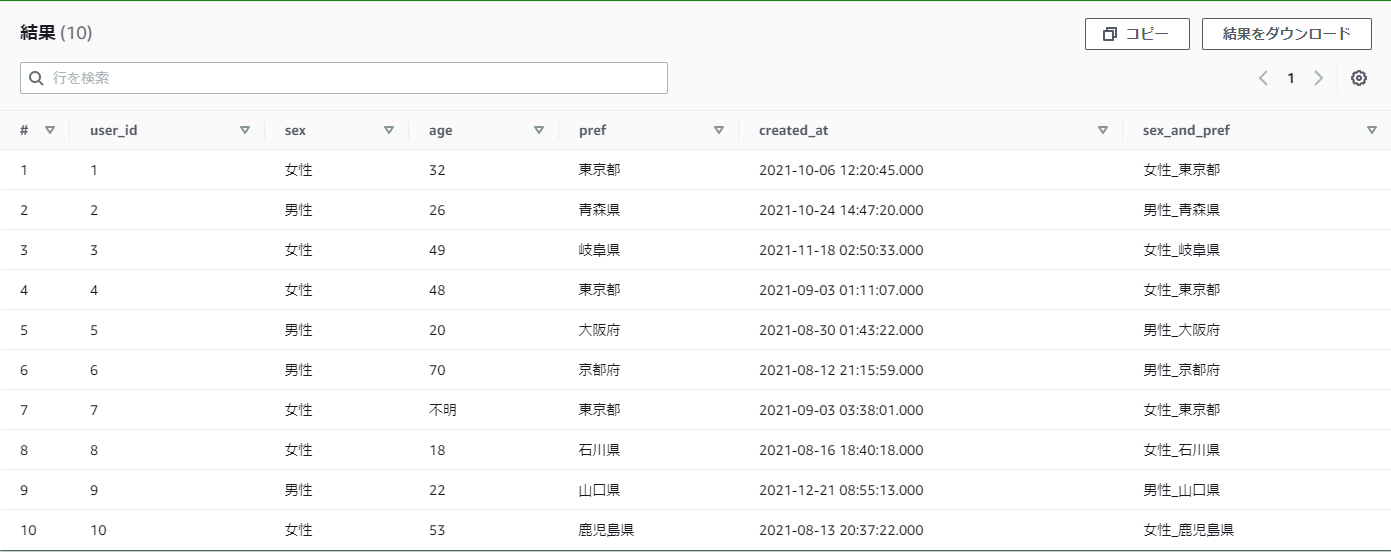
Task: Select page number 1
Action: pyautogui.click(x=1291, y=78)
